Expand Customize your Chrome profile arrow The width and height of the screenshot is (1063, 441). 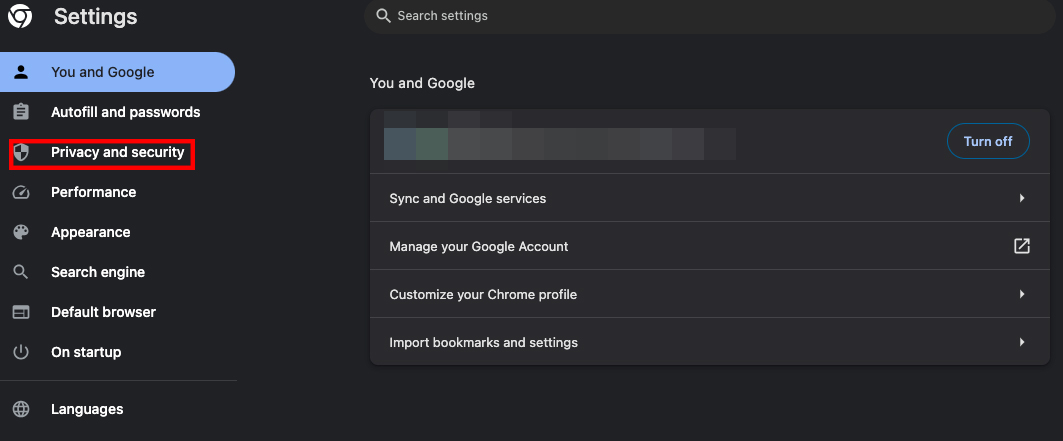(1022, 295)
